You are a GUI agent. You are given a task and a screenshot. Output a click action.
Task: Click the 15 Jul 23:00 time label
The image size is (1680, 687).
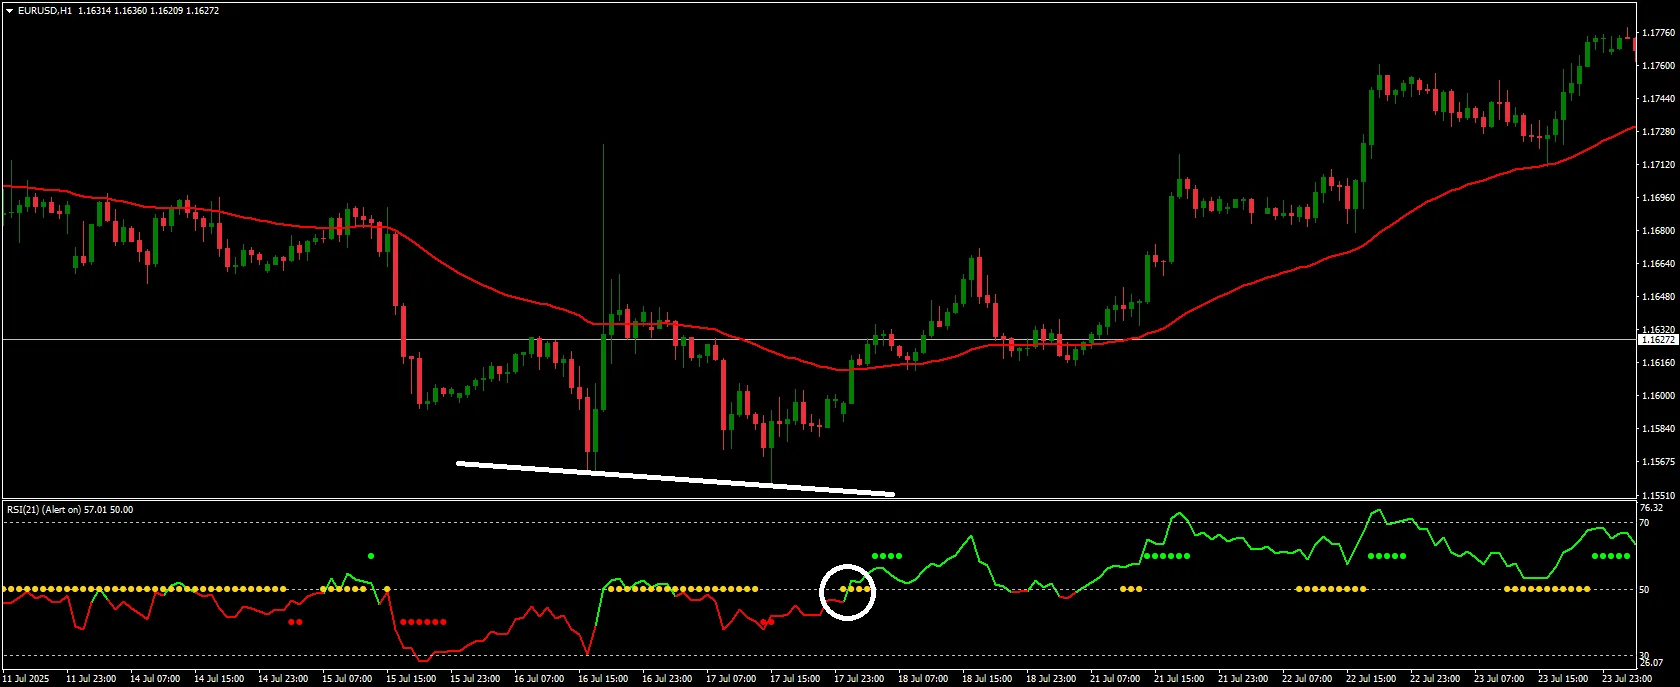click(x=475, y=679)
